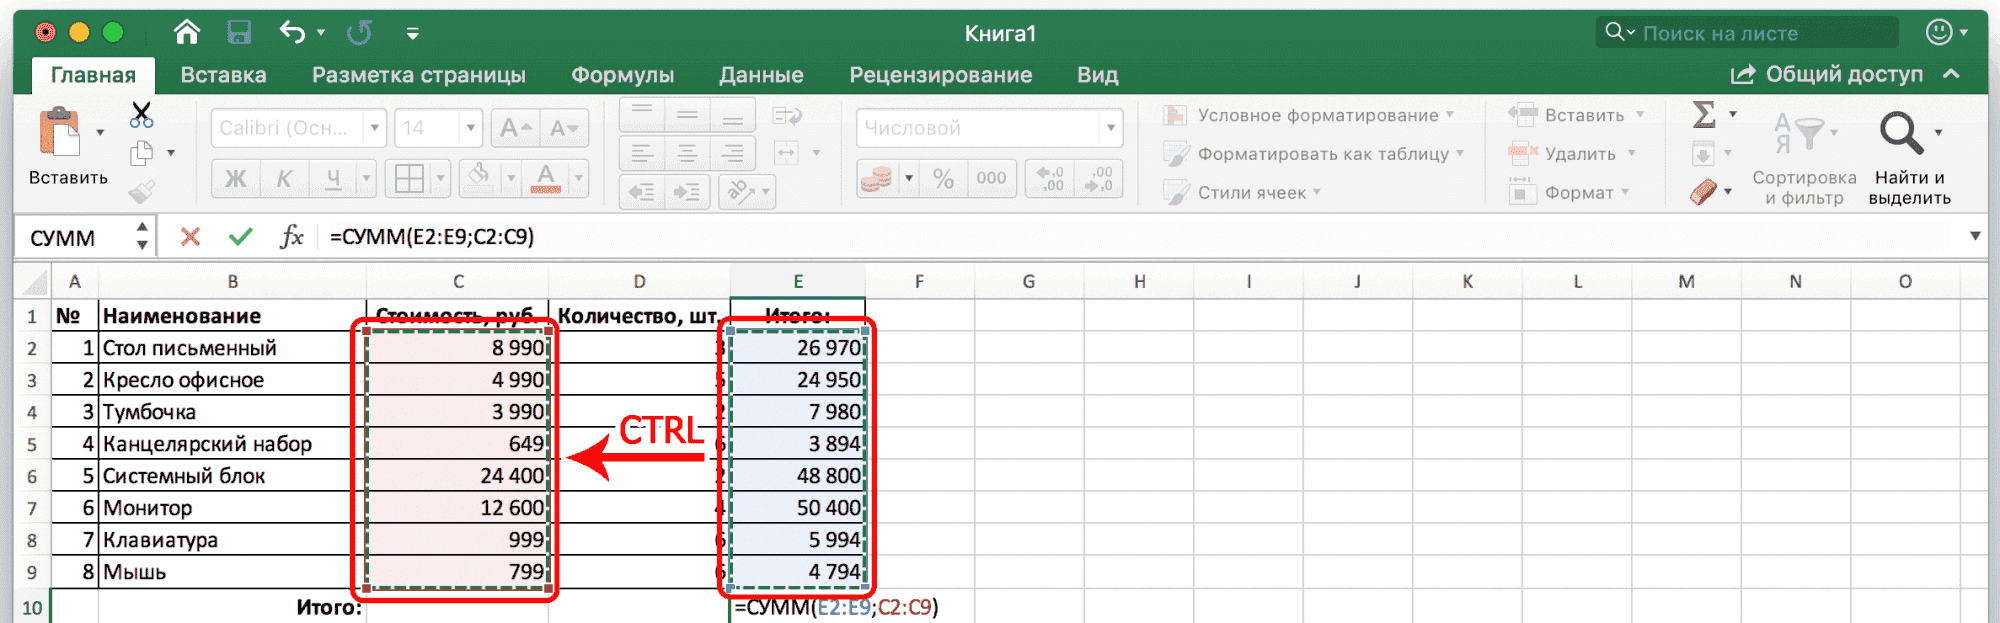Screen dimensions: 2000x623
Task: Confirm the formula with the green checkmark
Action: tap(240, 237)
